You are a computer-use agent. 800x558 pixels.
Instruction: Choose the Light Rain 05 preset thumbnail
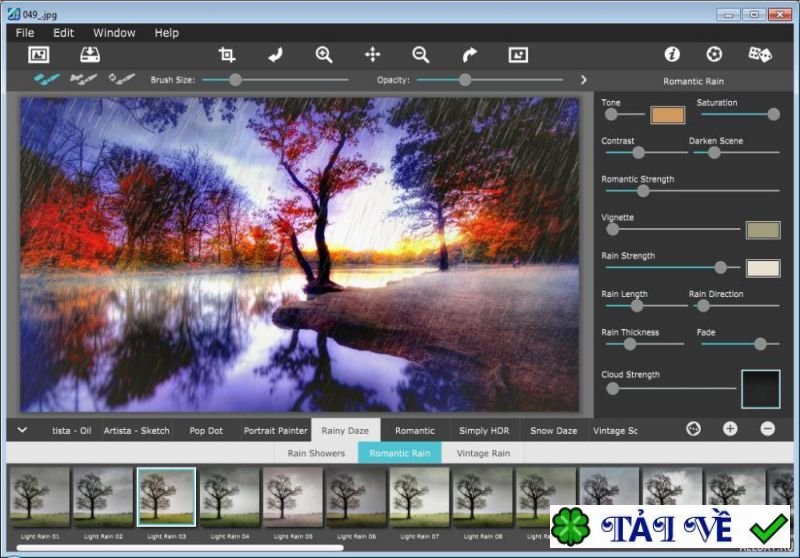point(292,497)
